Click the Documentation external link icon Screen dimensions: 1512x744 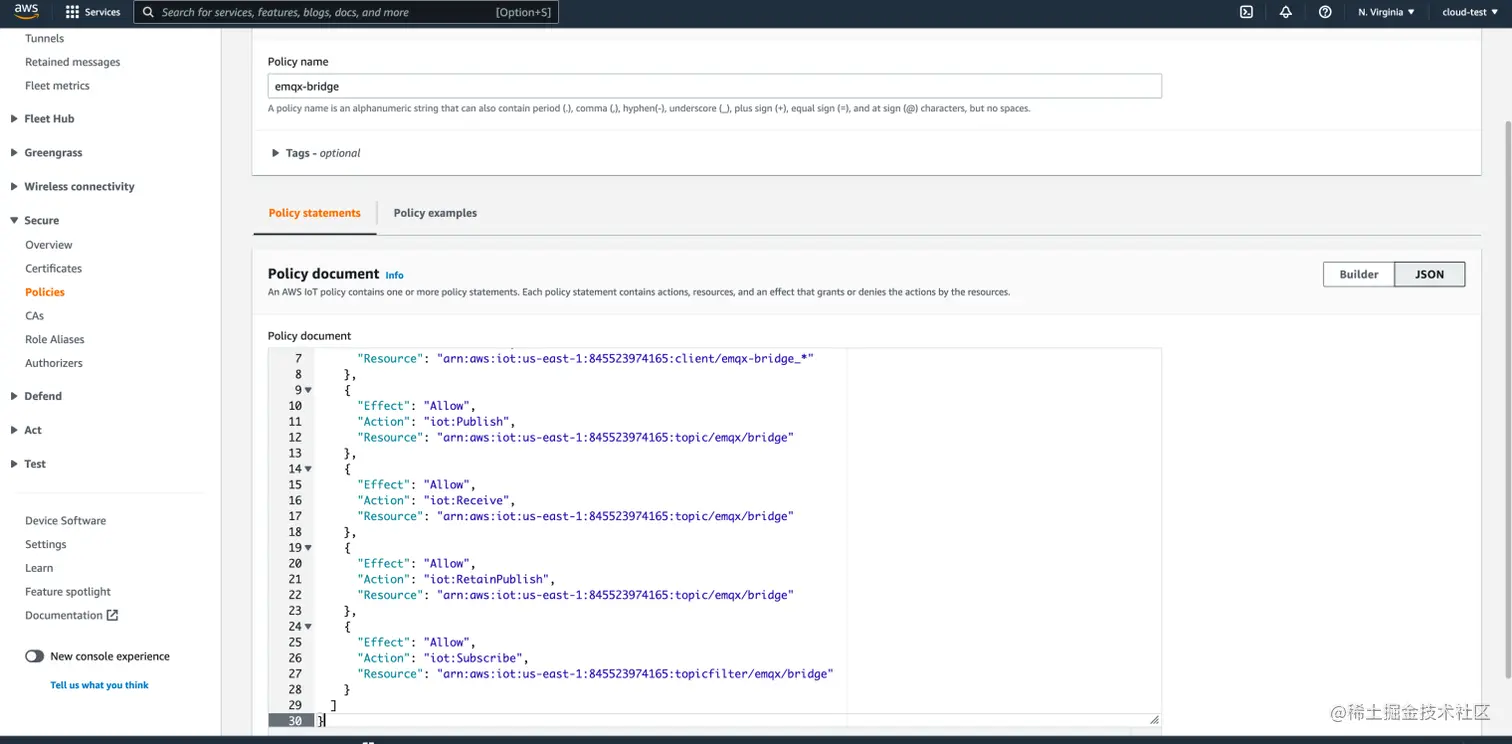112,615
